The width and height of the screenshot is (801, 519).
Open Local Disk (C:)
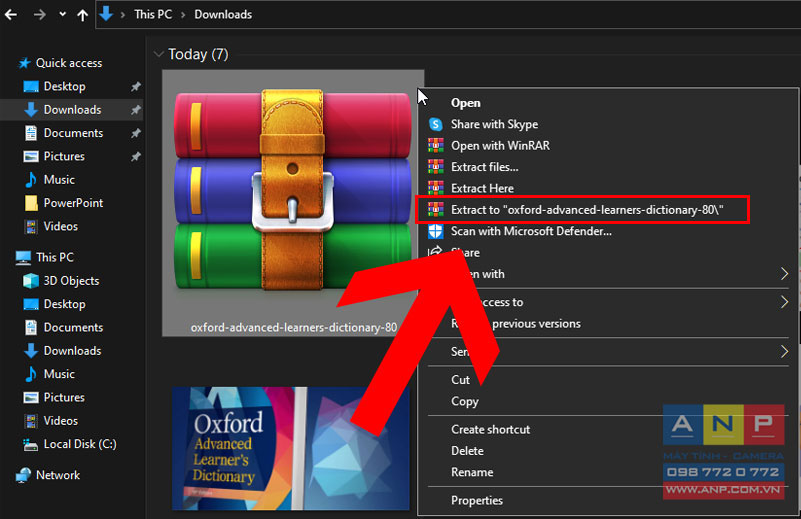coord(80,444)
